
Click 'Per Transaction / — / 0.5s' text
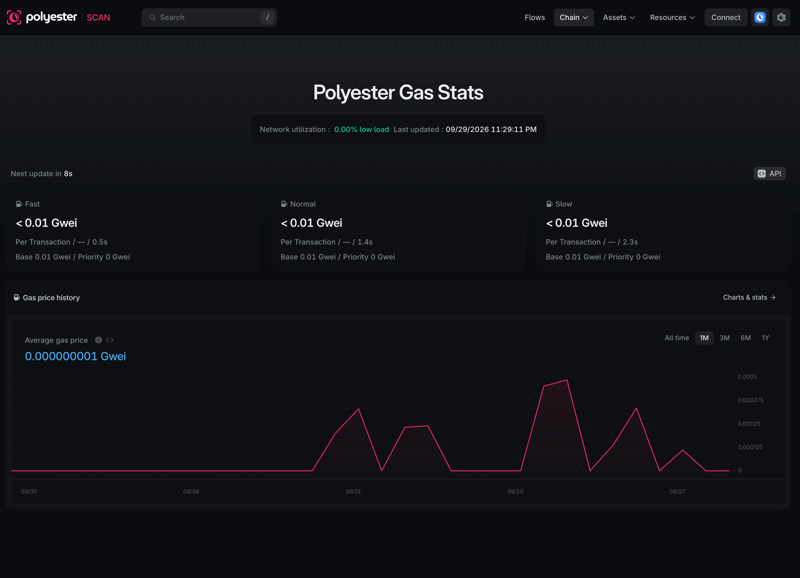click(x=61, y=242)
